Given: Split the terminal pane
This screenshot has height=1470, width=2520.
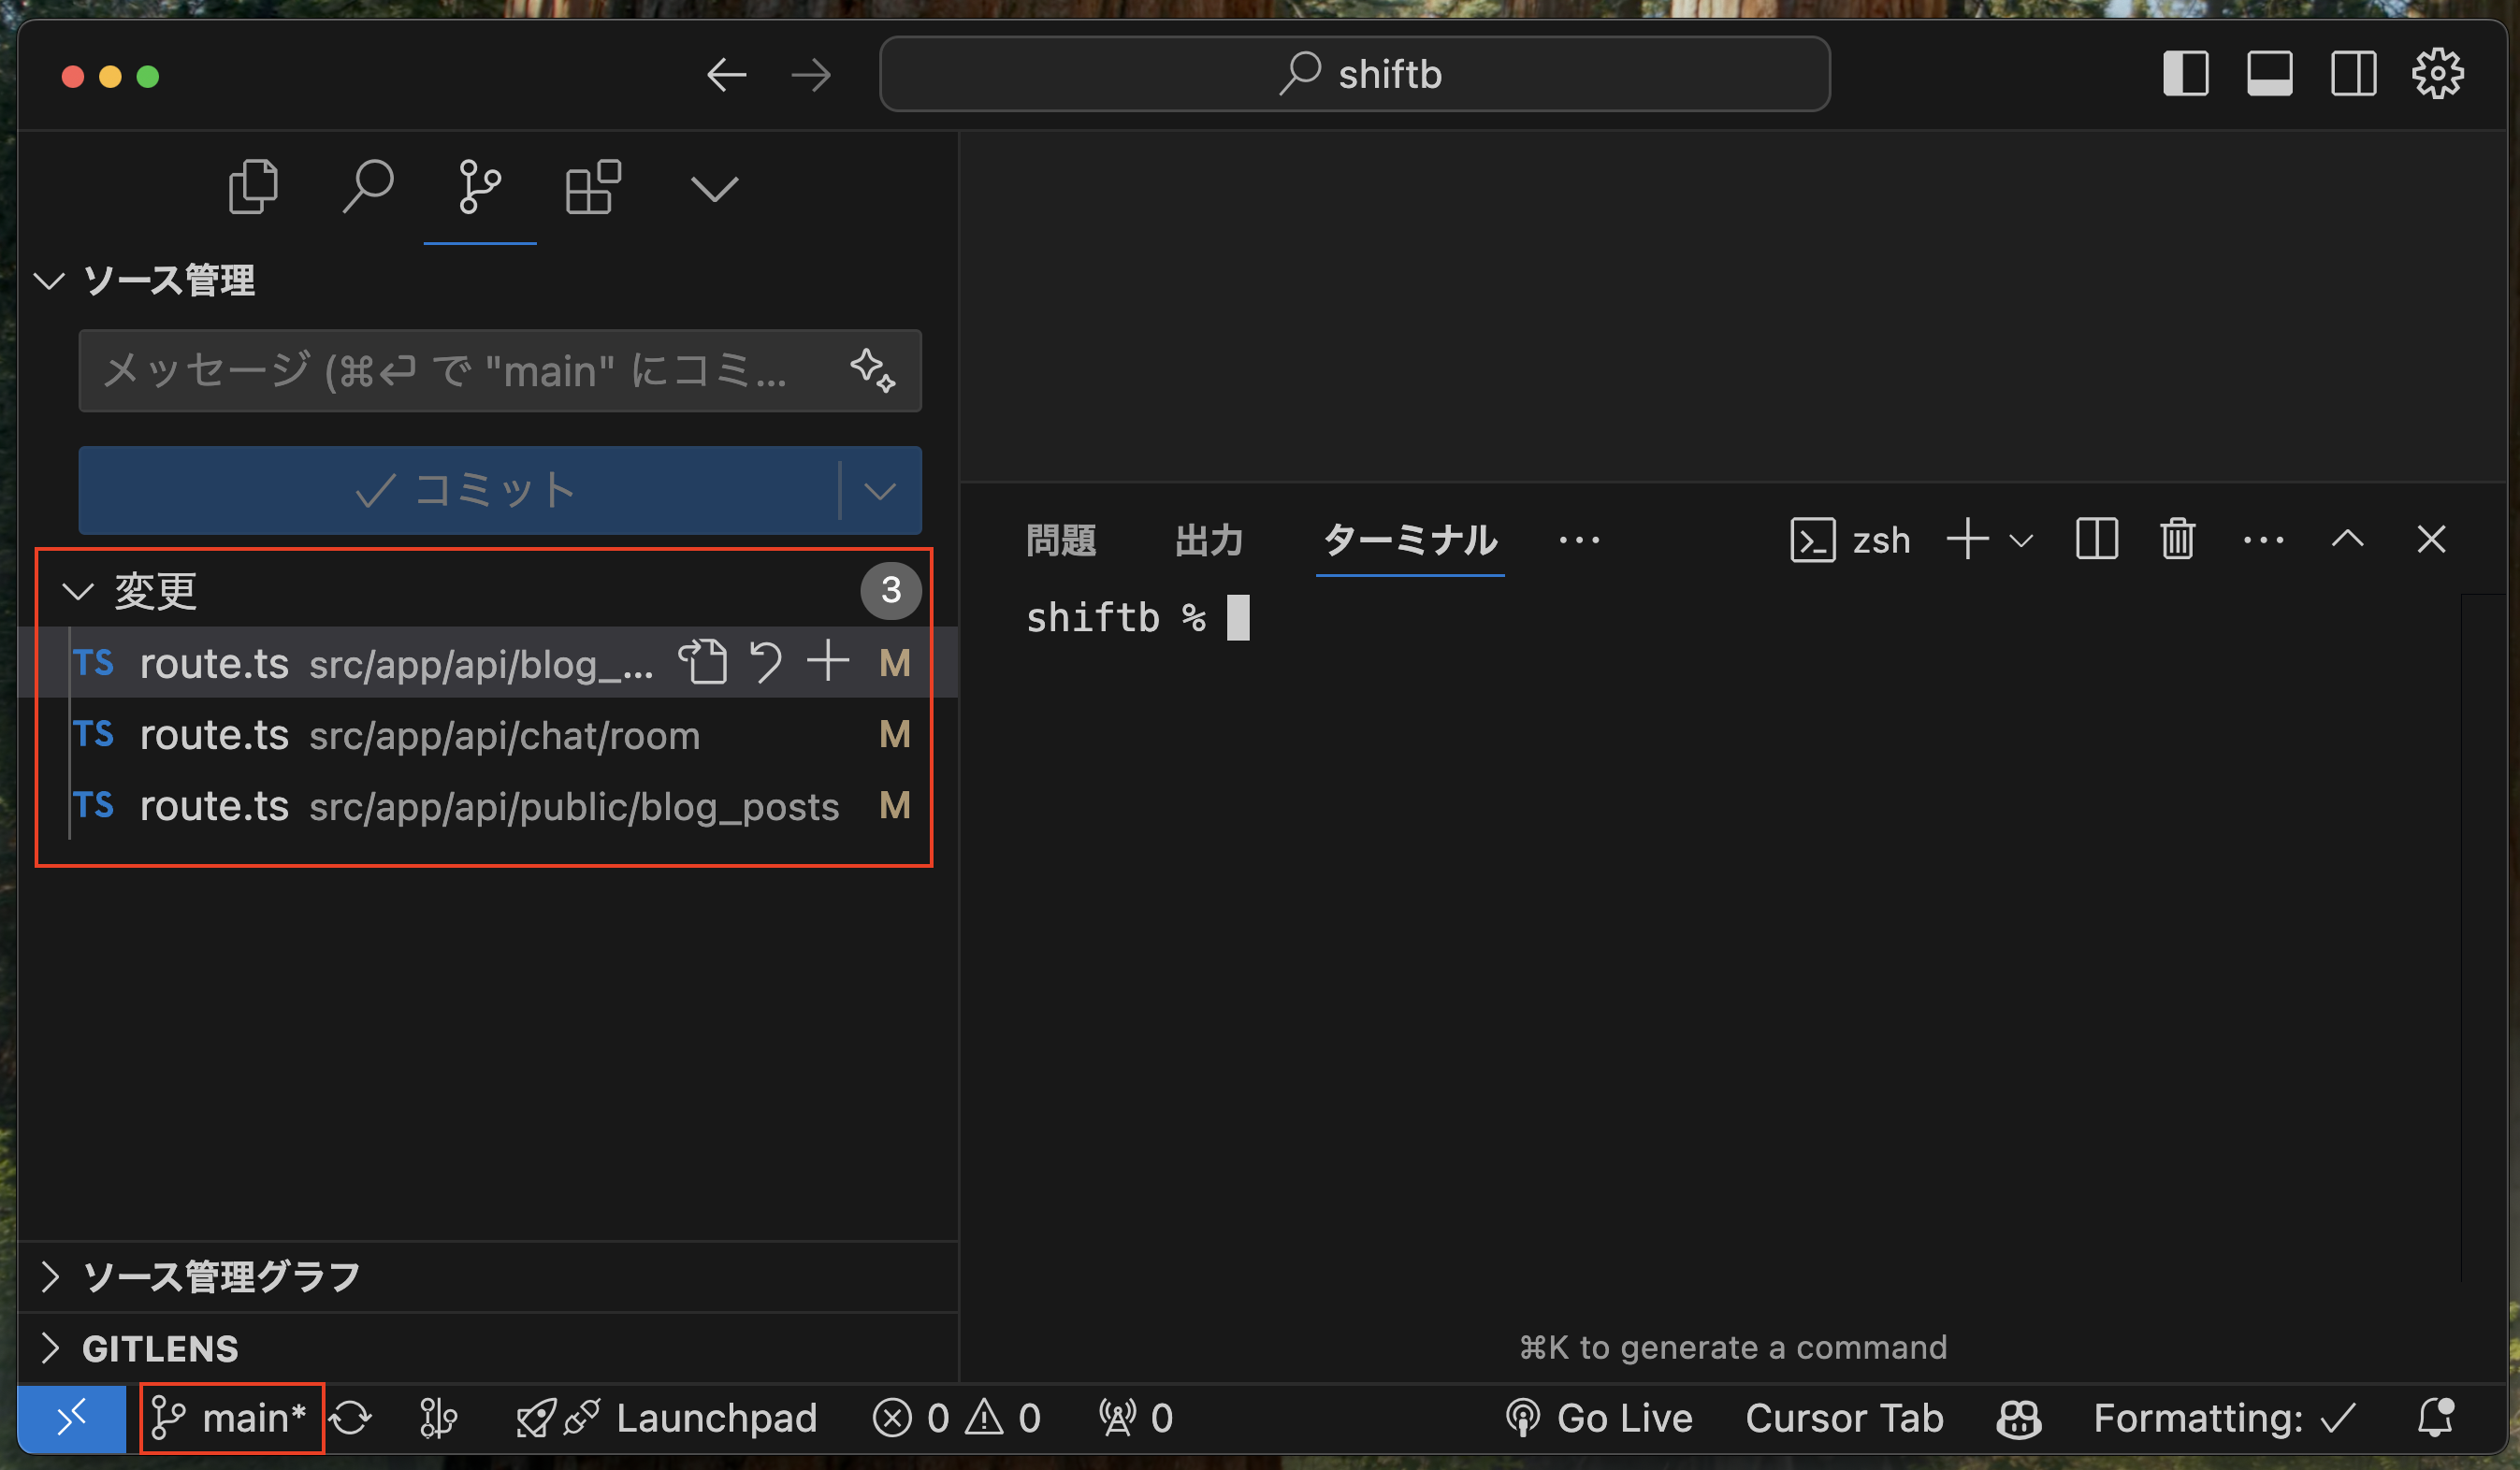Looking at the screenshot, I should tap(2096, 540).
